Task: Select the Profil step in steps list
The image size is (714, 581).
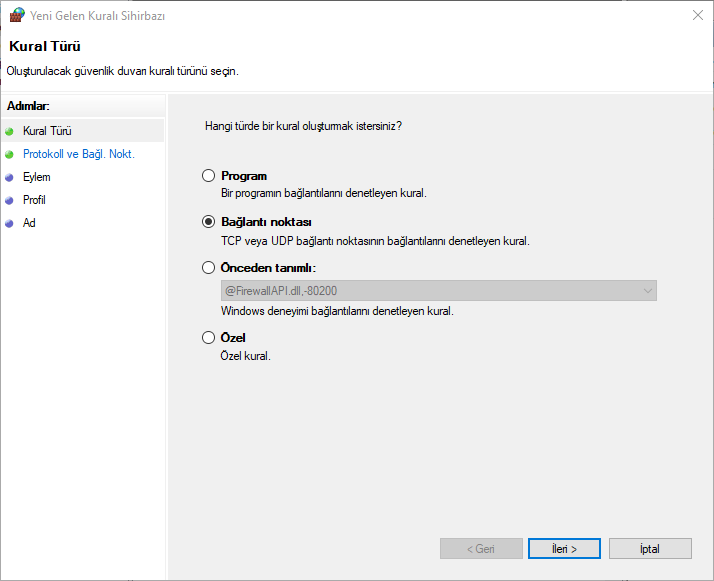Action: click(x=34, y=200)
